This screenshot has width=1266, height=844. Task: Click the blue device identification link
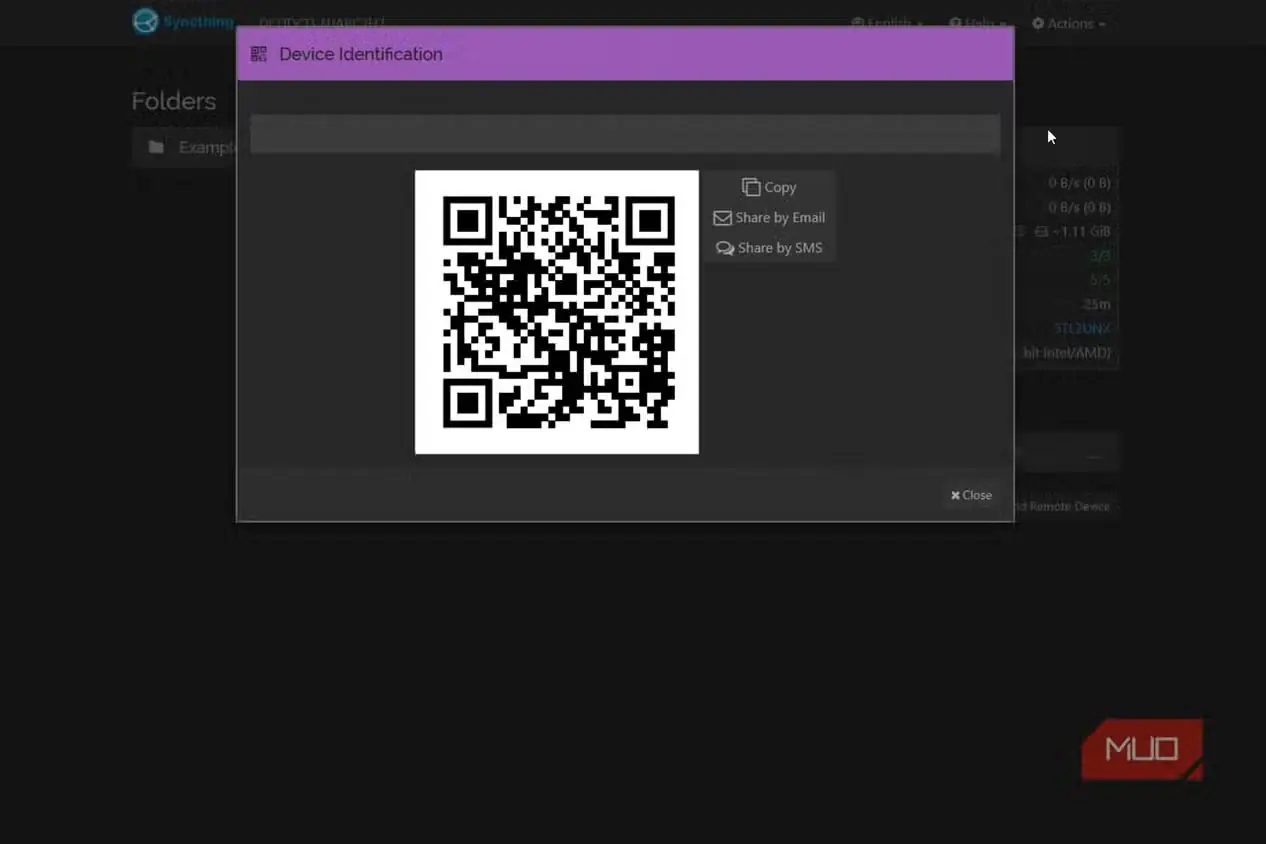pos(1082,328)
